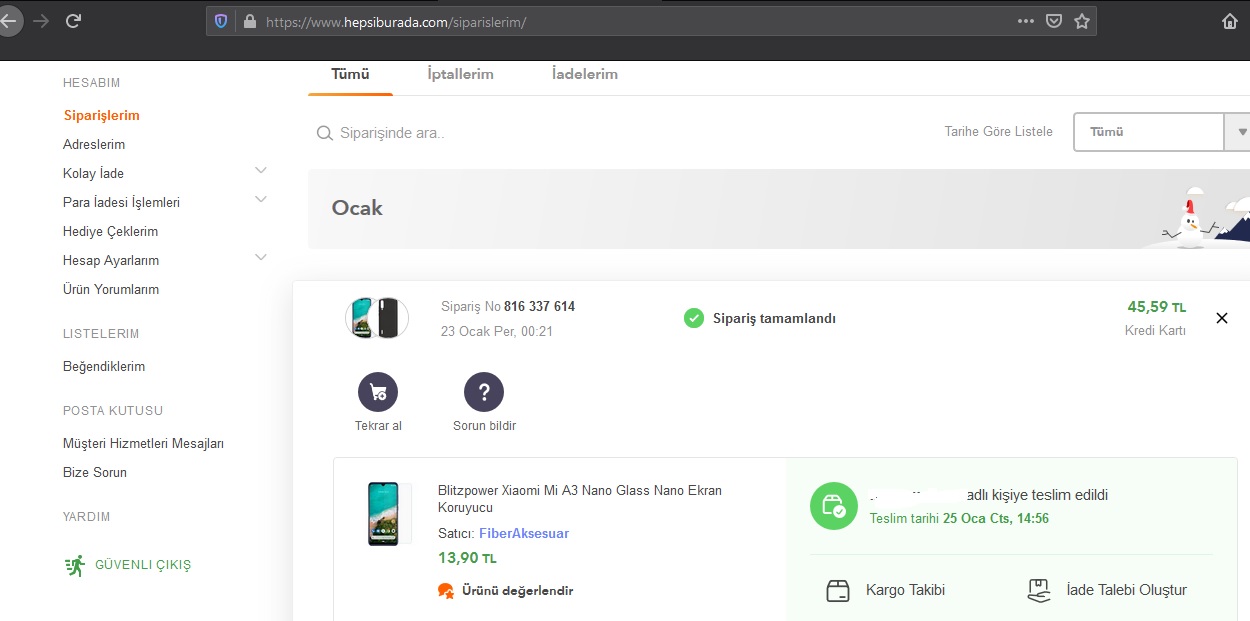
Task: Click the Sipariş tamamlandı status text
Action: tap(773, 319)
